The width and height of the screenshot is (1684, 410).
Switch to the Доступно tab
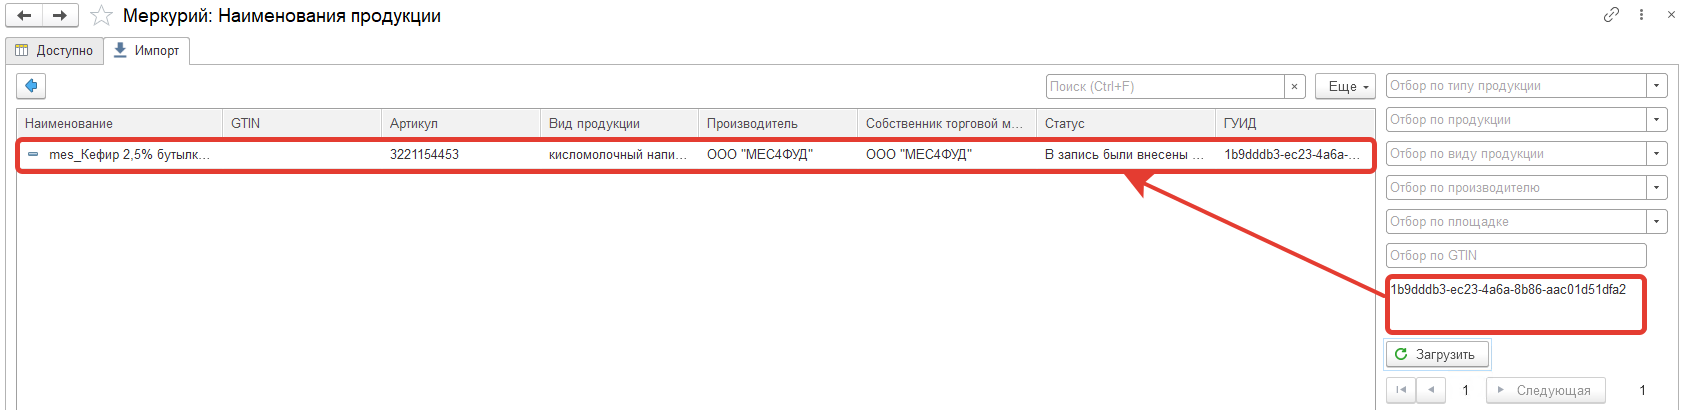(55, 51)
